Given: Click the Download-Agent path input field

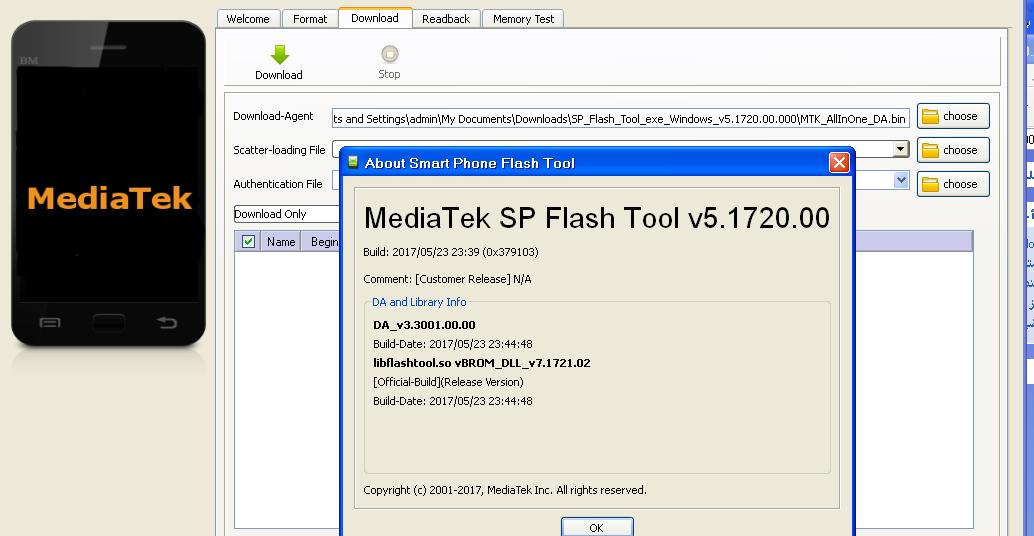Looking at the screenshot, I should 621,119.
